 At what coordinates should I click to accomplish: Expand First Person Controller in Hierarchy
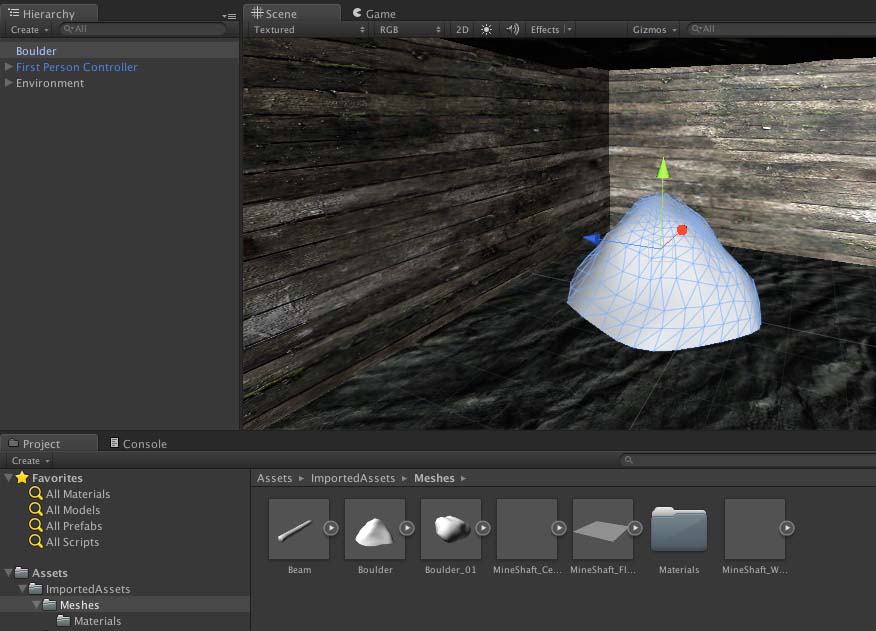[8, 67]
